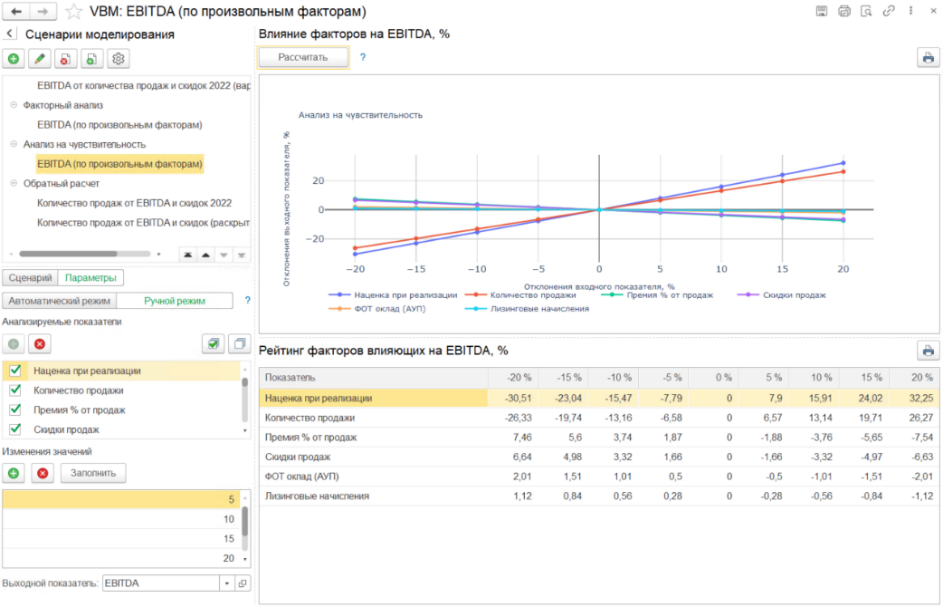
Task: Toggle the Премия % от продаж checkbox
Action: (x=15, y=410)
